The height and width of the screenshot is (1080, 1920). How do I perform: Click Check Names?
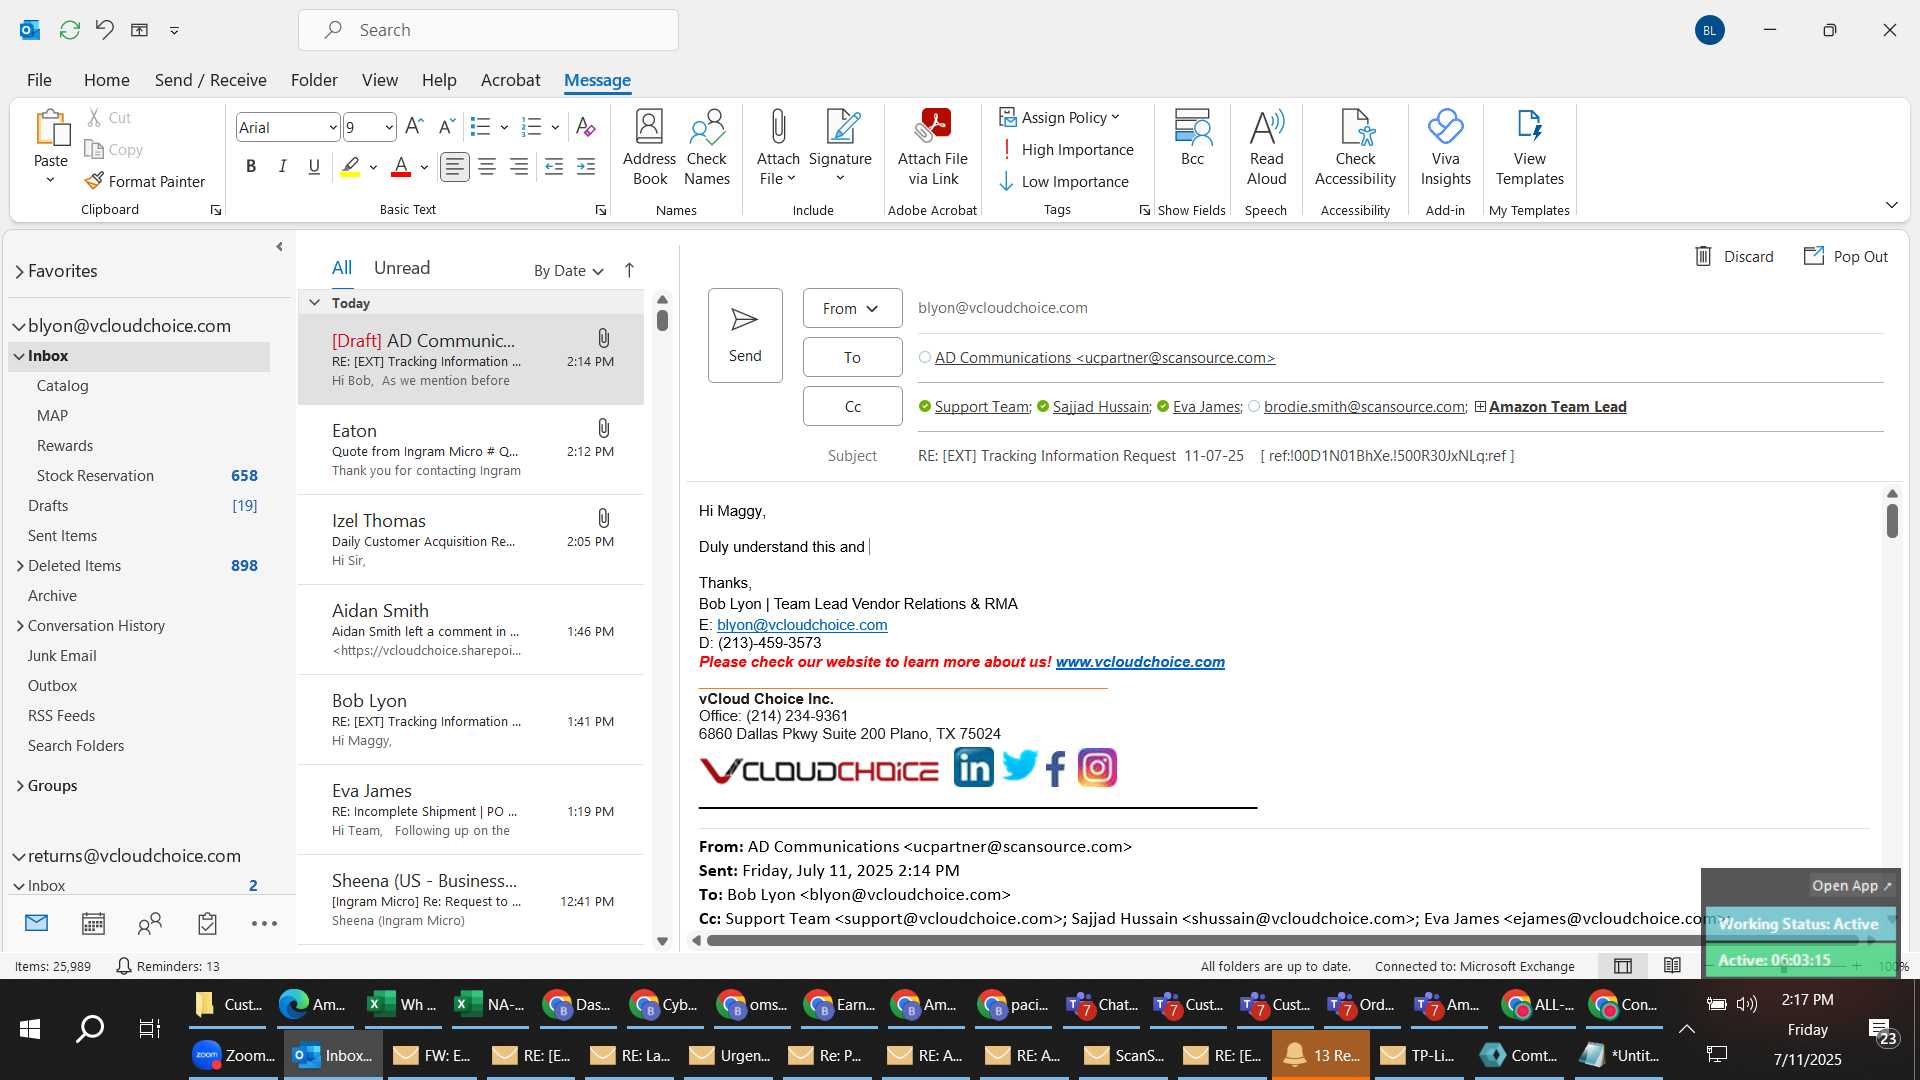click(707, 147)
